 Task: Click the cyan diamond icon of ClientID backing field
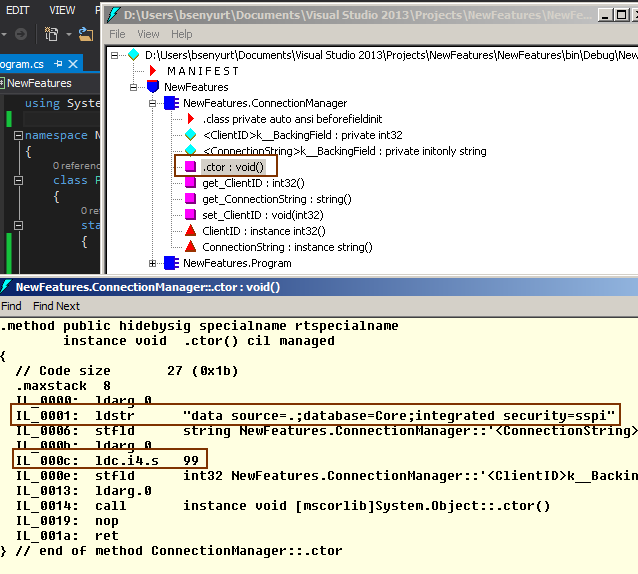coord(190,135)
